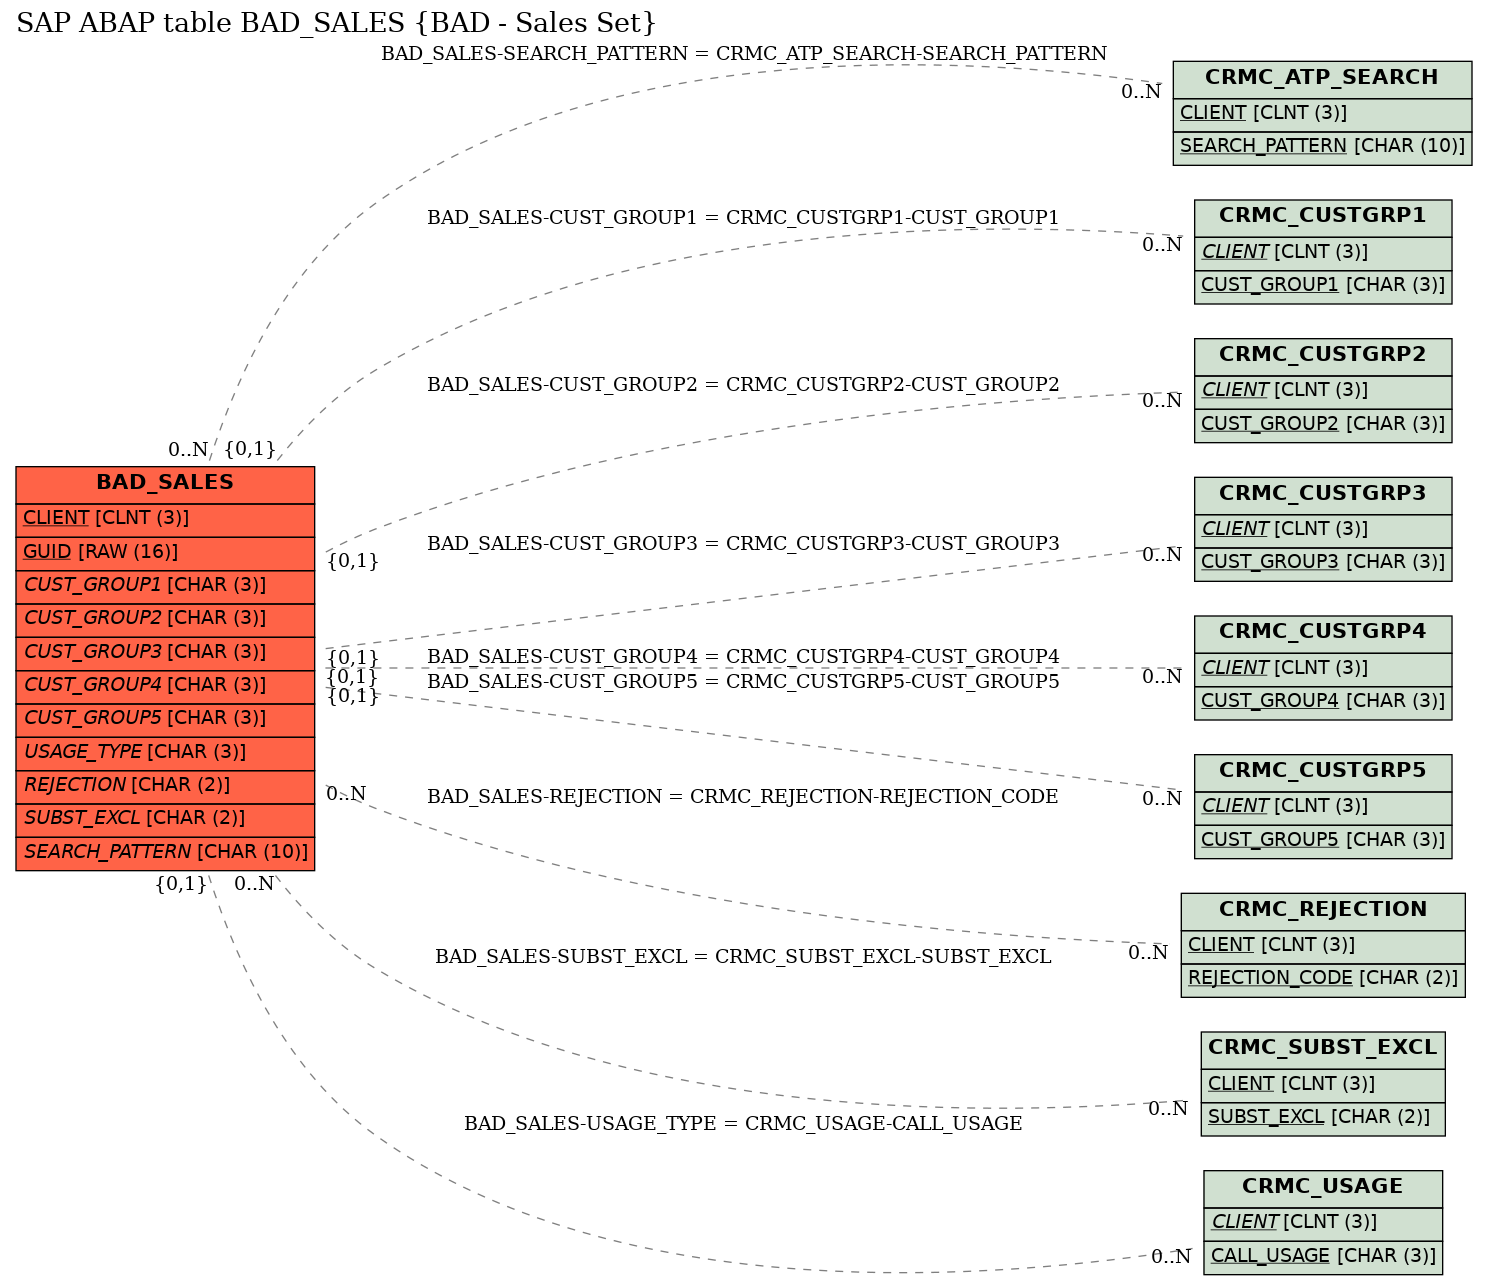1488x1285 pixels.
Task: Select CLIENT field in CRMC_CUSTGRP4
Action: click(x=1323, y=669)
